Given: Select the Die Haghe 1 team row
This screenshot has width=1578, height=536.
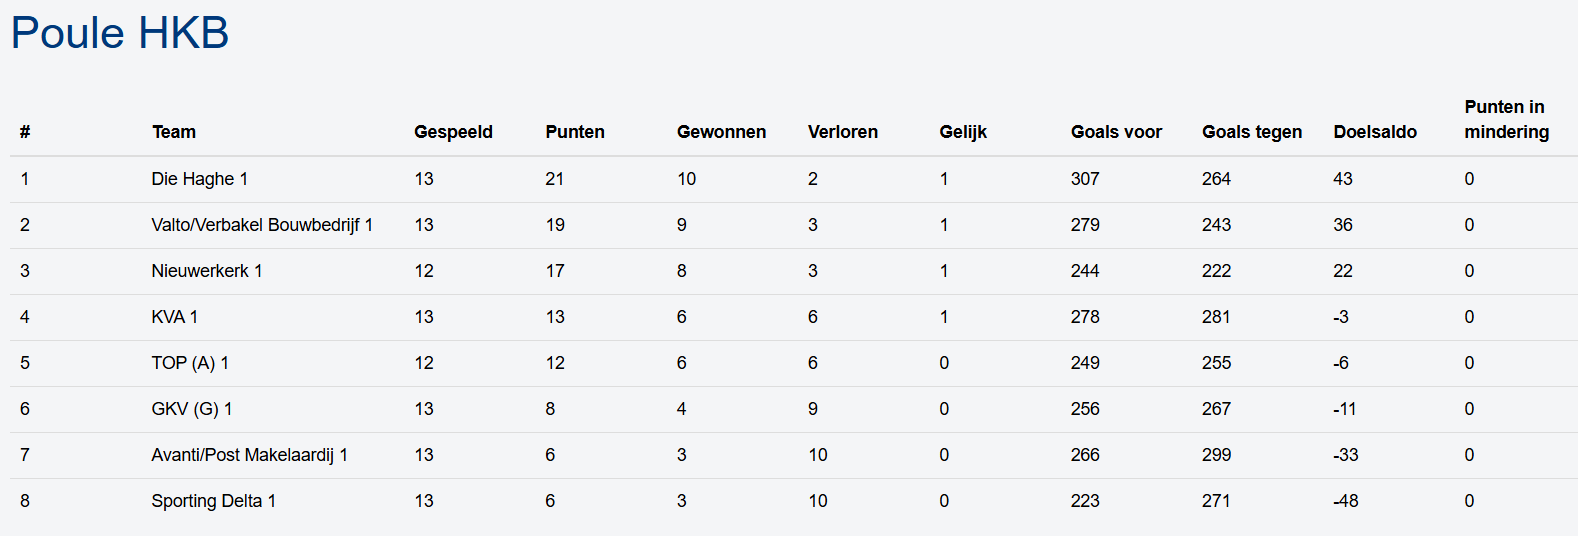Looking at the screenshot, I should coord(200,179).
